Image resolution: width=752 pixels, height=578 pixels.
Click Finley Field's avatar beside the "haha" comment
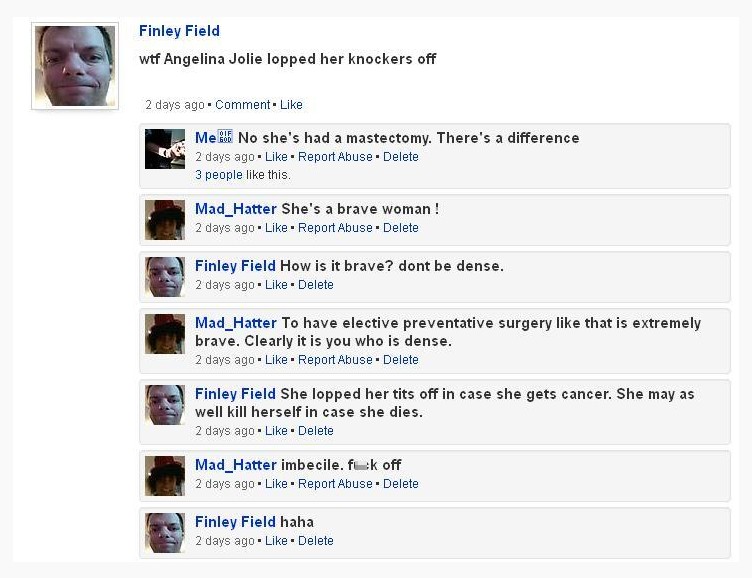(165, 532)
